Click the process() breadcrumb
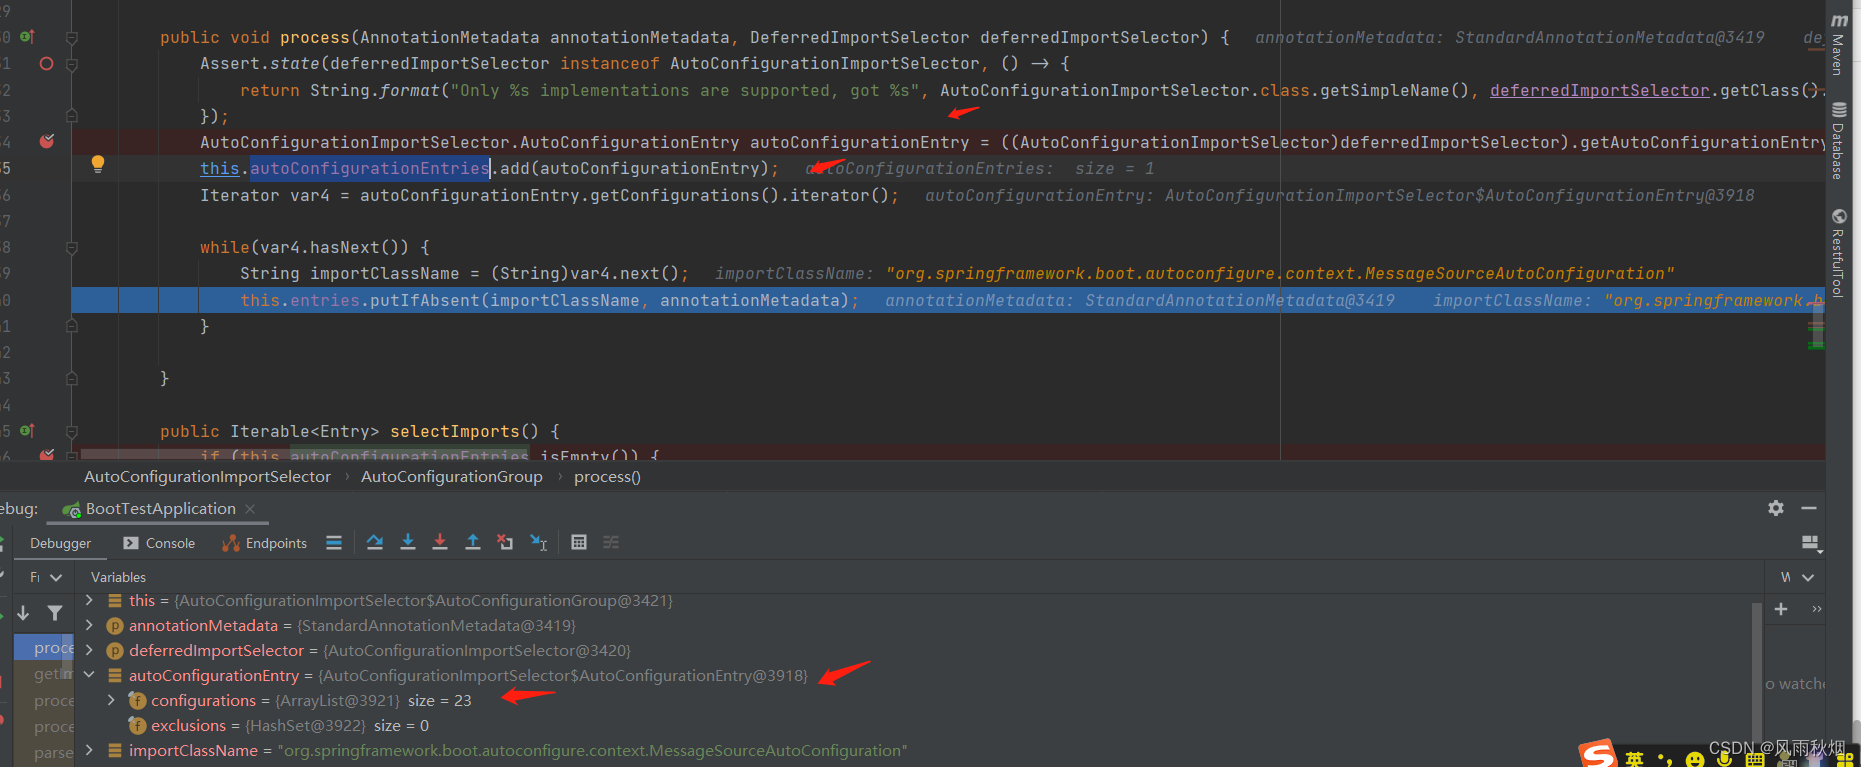1861x767 pixels. click(607, 477)
